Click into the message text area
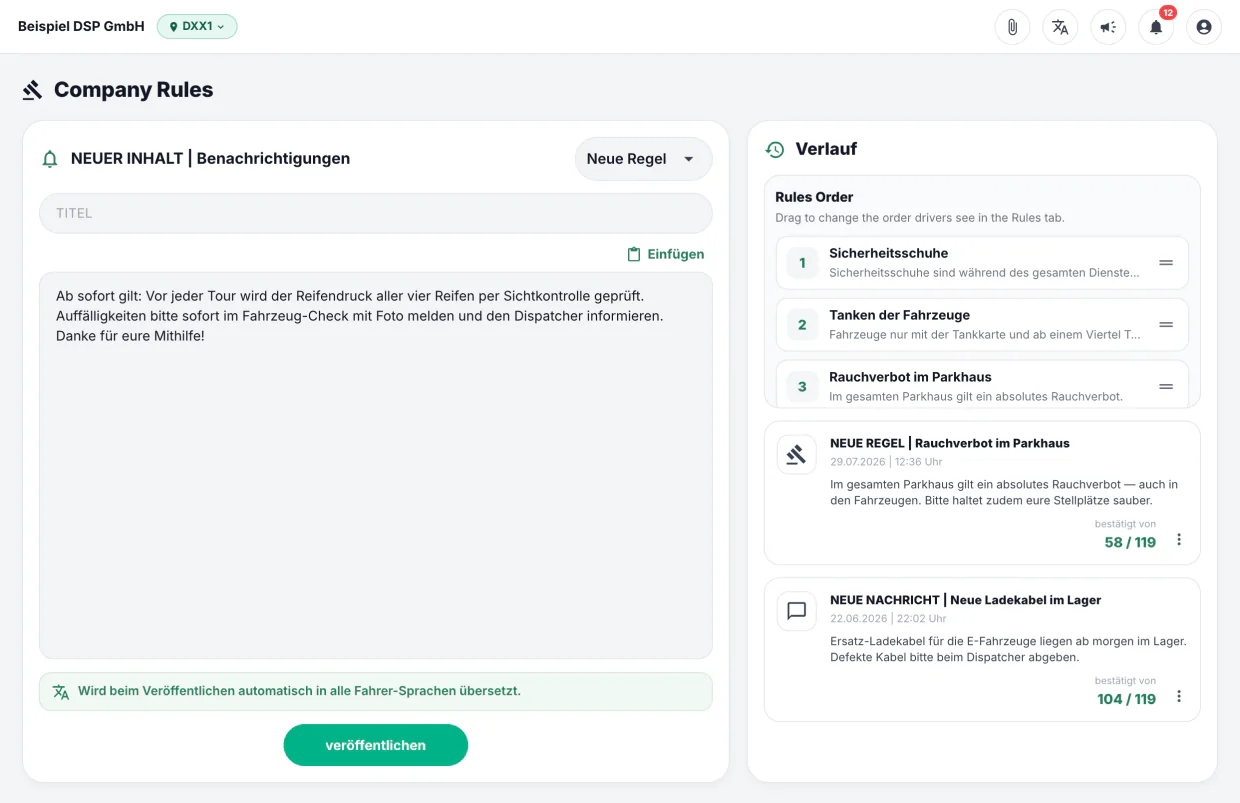 click(376, 465)
